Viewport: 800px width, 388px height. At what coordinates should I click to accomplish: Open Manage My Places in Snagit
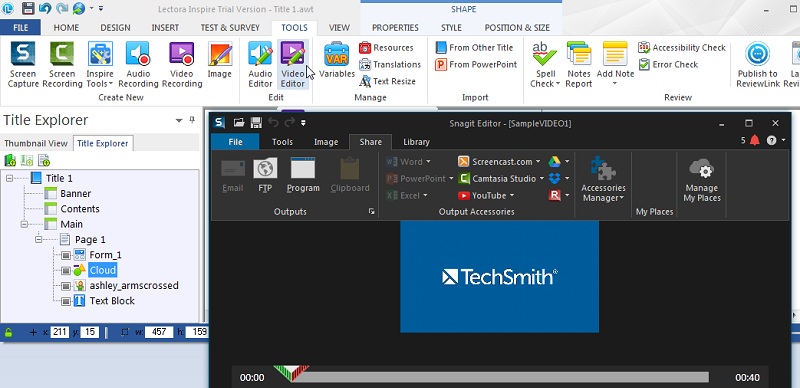pyautogui.click(x=702, y=180)
